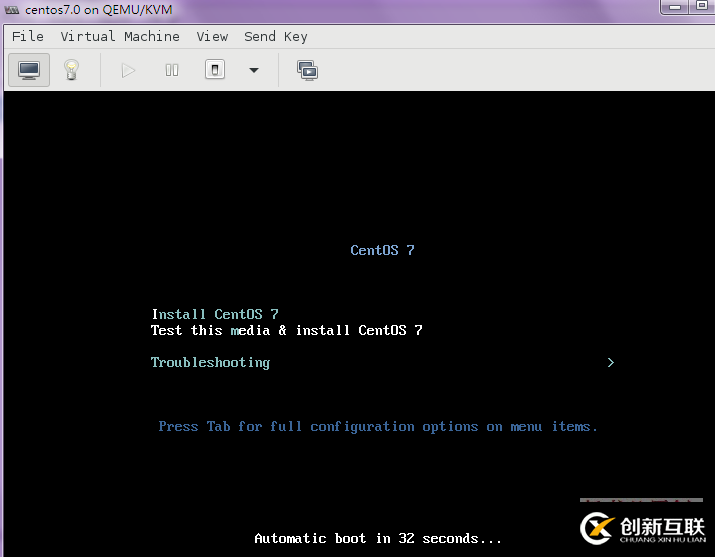Power on the virtual machine with the run button
This screenshot has height=557, width=715.
pyautogui.click(x=128, y=70)
